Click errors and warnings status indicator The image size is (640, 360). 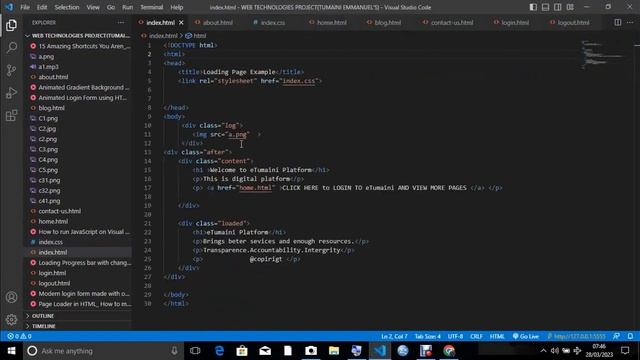click(x=19, y=336)
